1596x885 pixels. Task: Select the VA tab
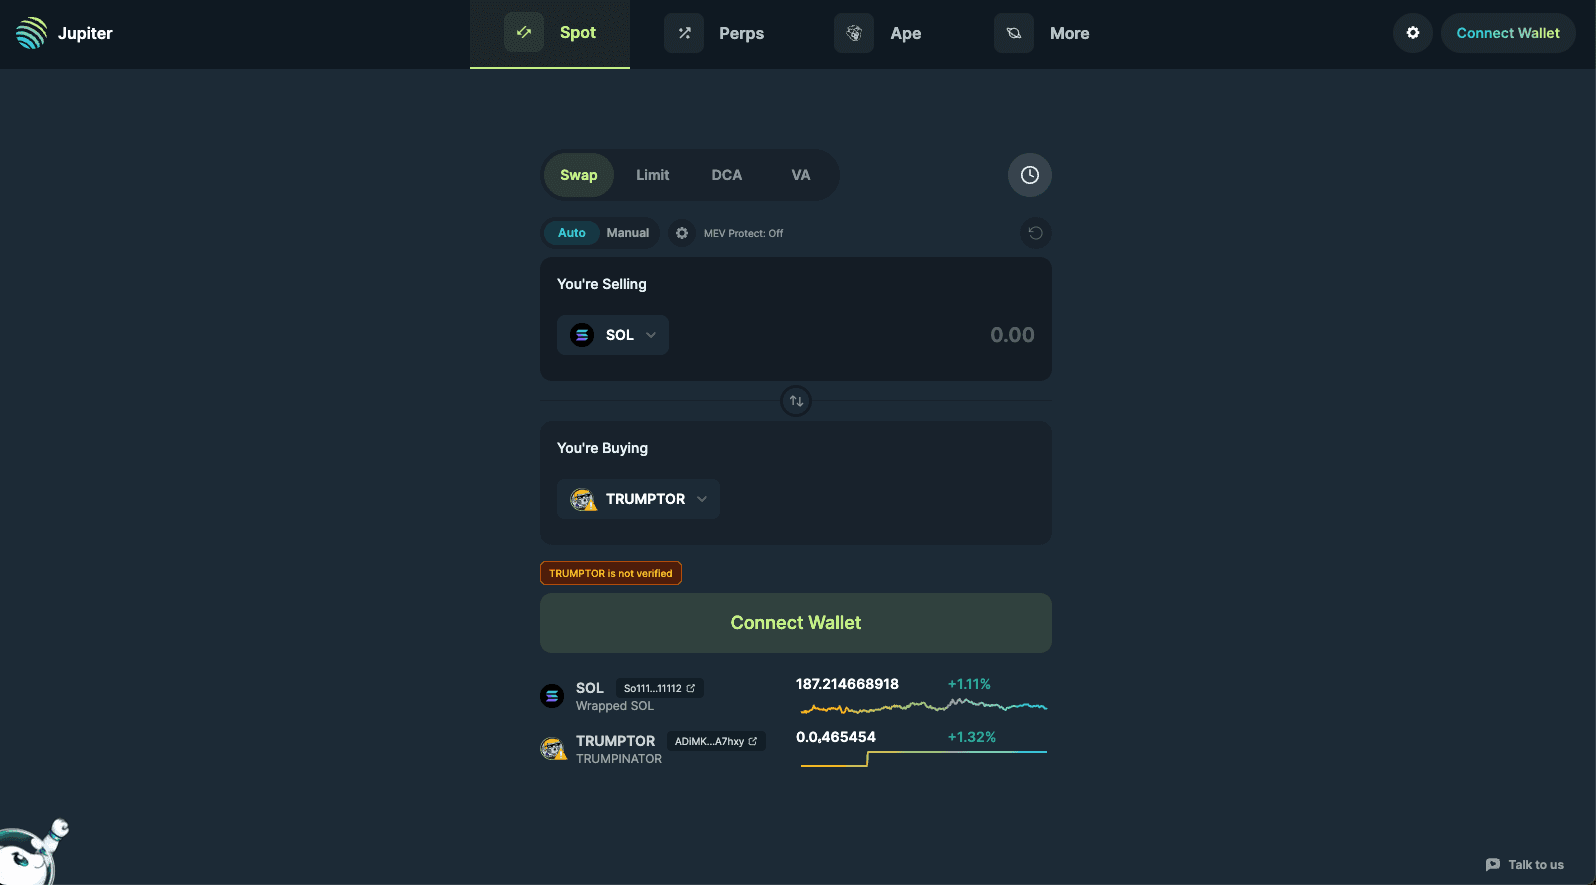(801, 175)
